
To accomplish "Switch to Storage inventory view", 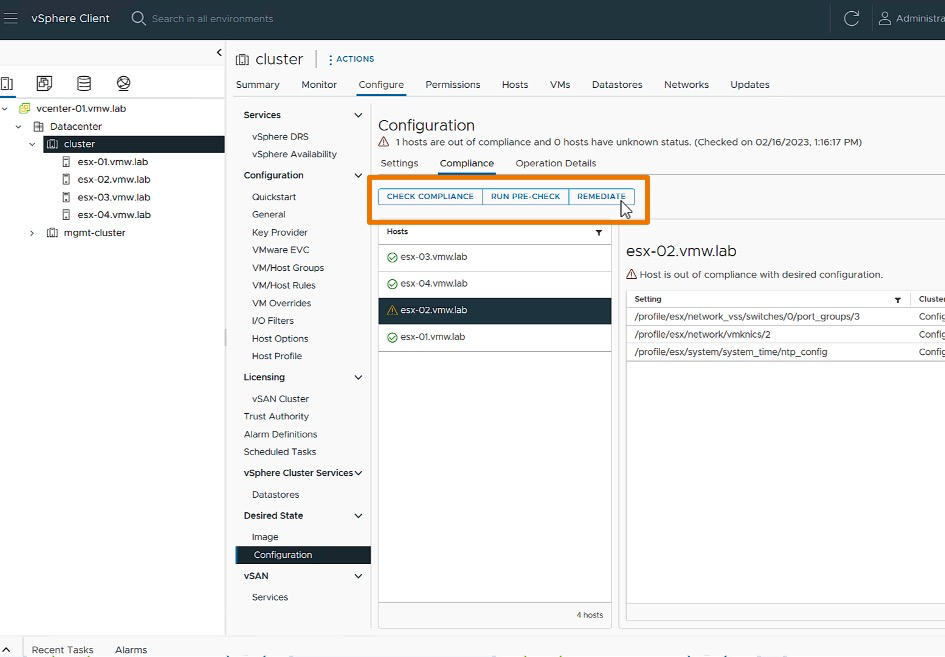I will coord(84,84).
